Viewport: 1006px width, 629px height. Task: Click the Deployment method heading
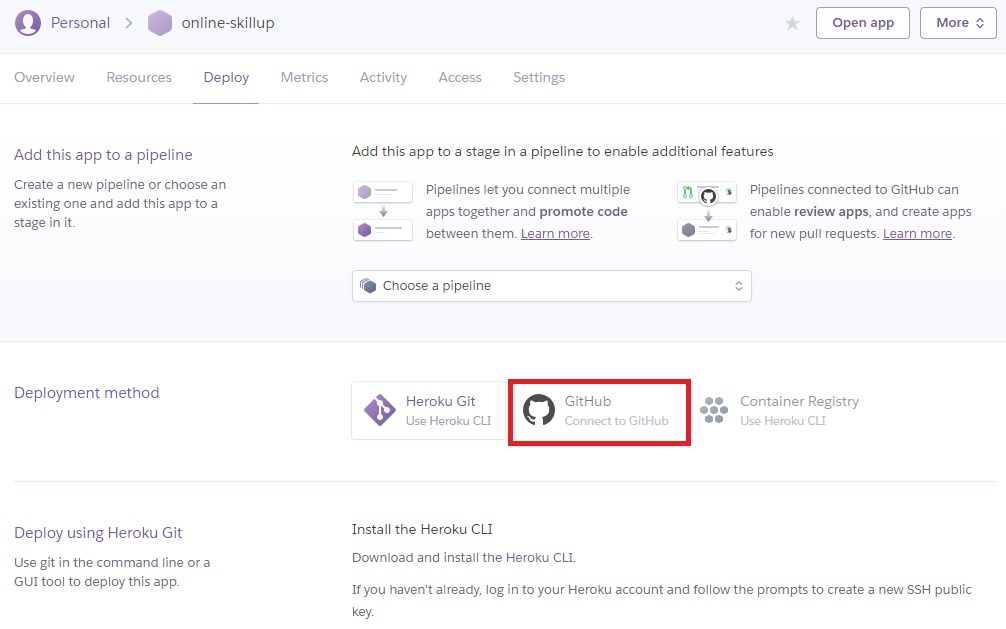(x=87, y=393)
